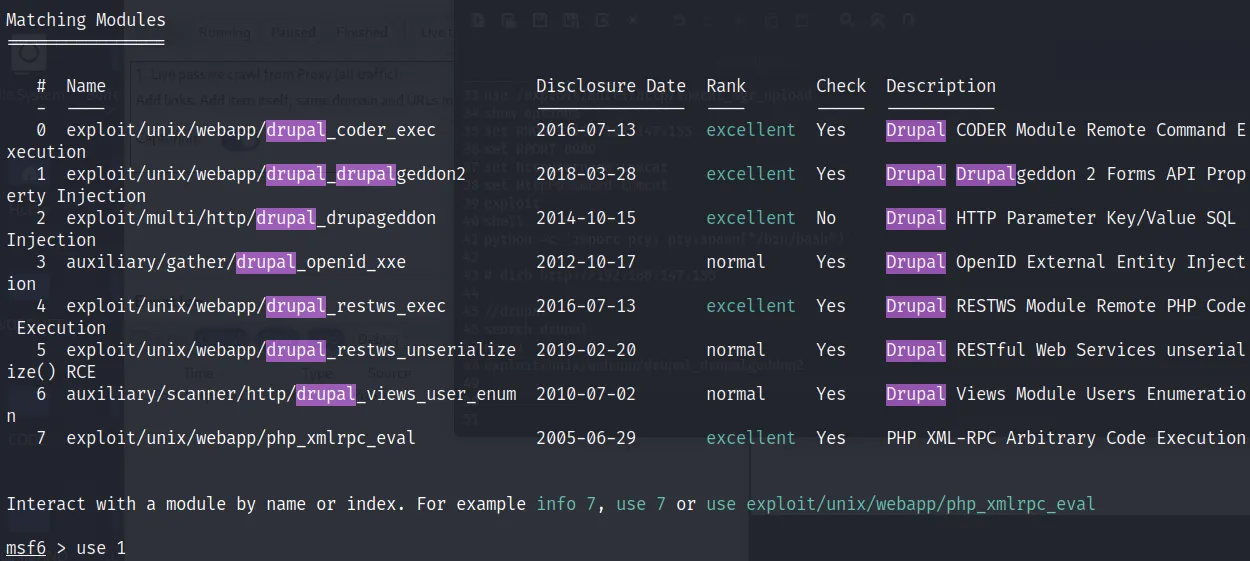Click description 'Drupalgeddon 2 Forms API'
The height and width of the screenshot is (561, 1250).
[x=1081, y=174]
